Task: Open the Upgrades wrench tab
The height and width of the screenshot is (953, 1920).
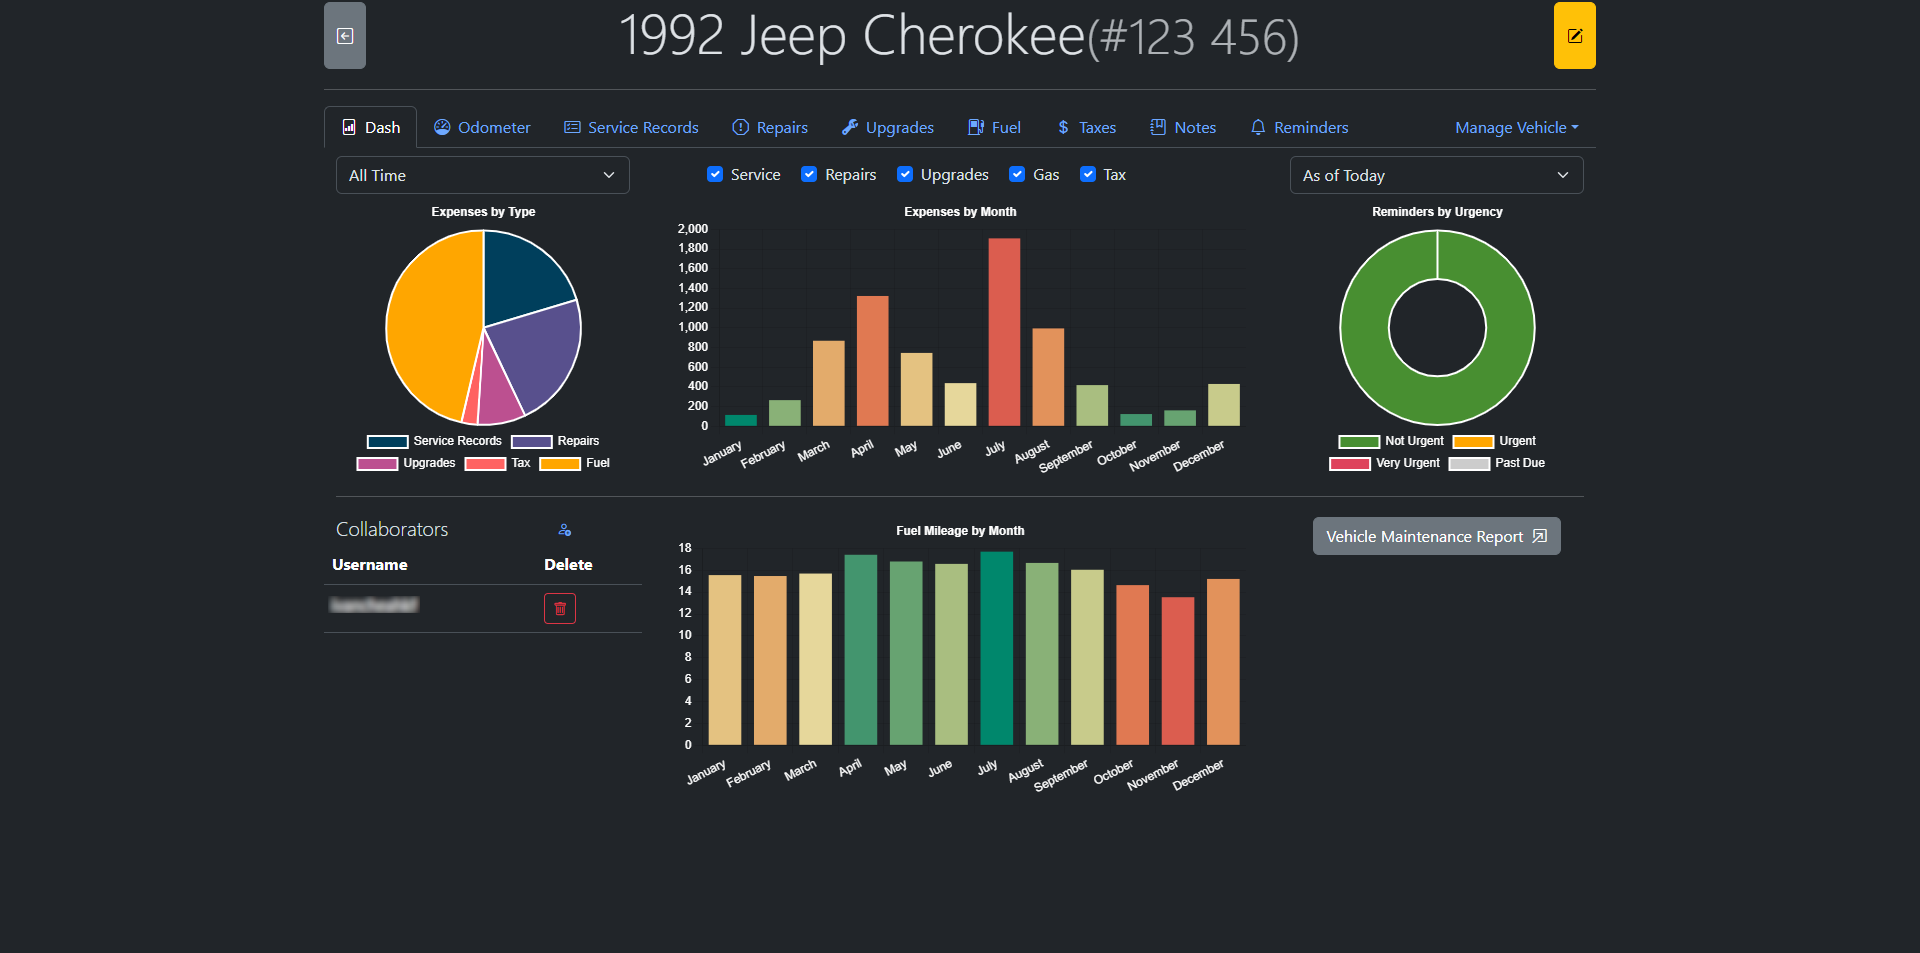Action: point(887,128)
